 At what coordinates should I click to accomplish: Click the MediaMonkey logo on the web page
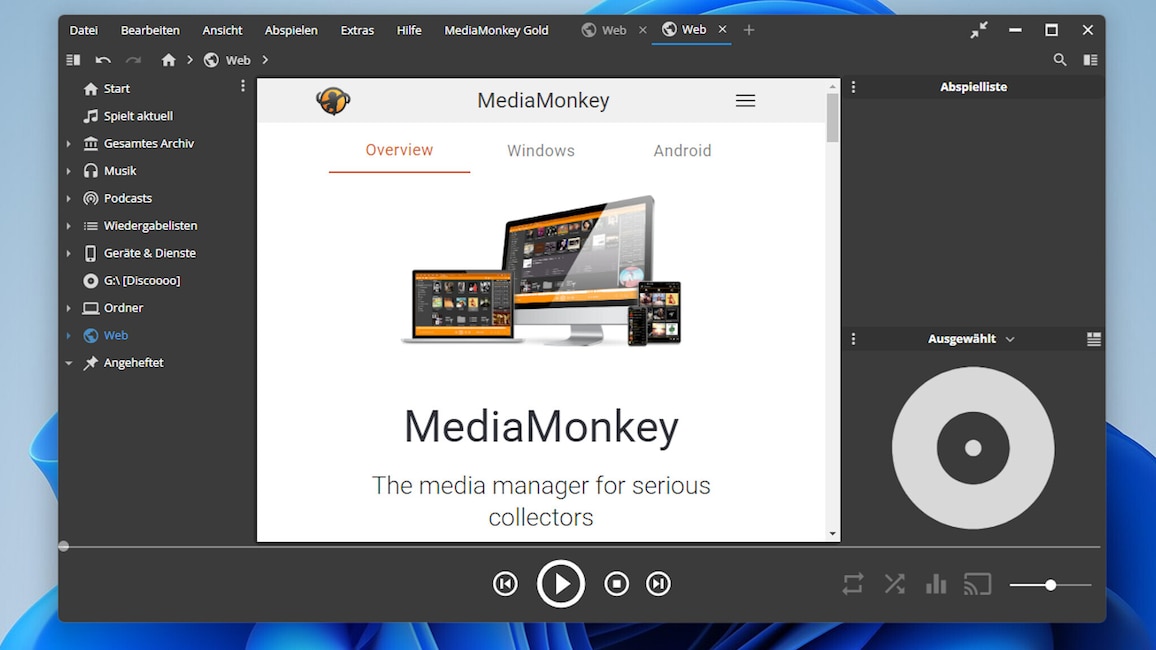(x=333, y=100)
